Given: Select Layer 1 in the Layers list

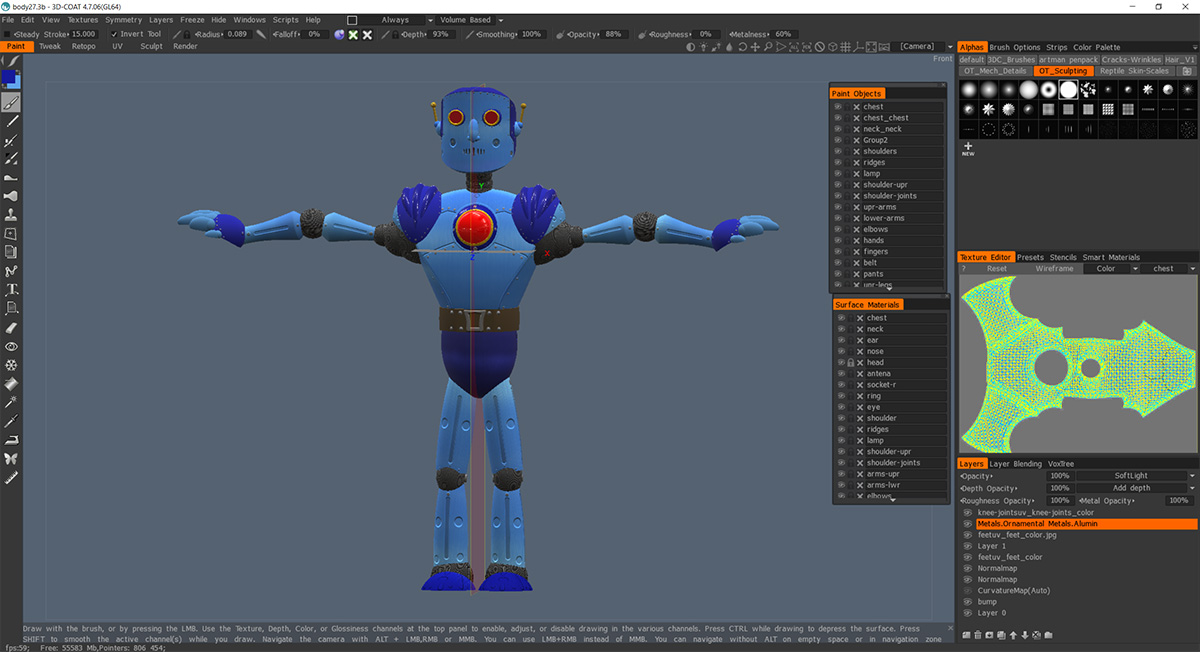Looking at the screenshot, I should (992, 546).
